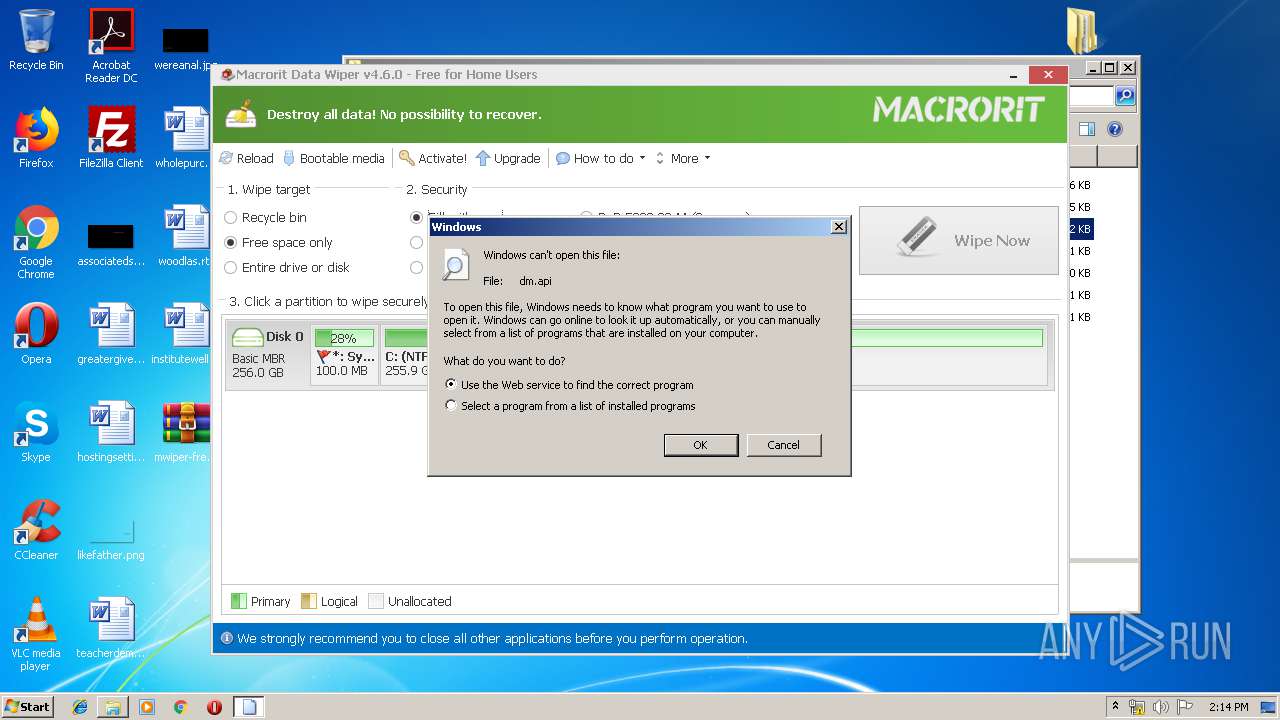
Task: Click the Upgrade arrow icon
Action: (483, 158)
